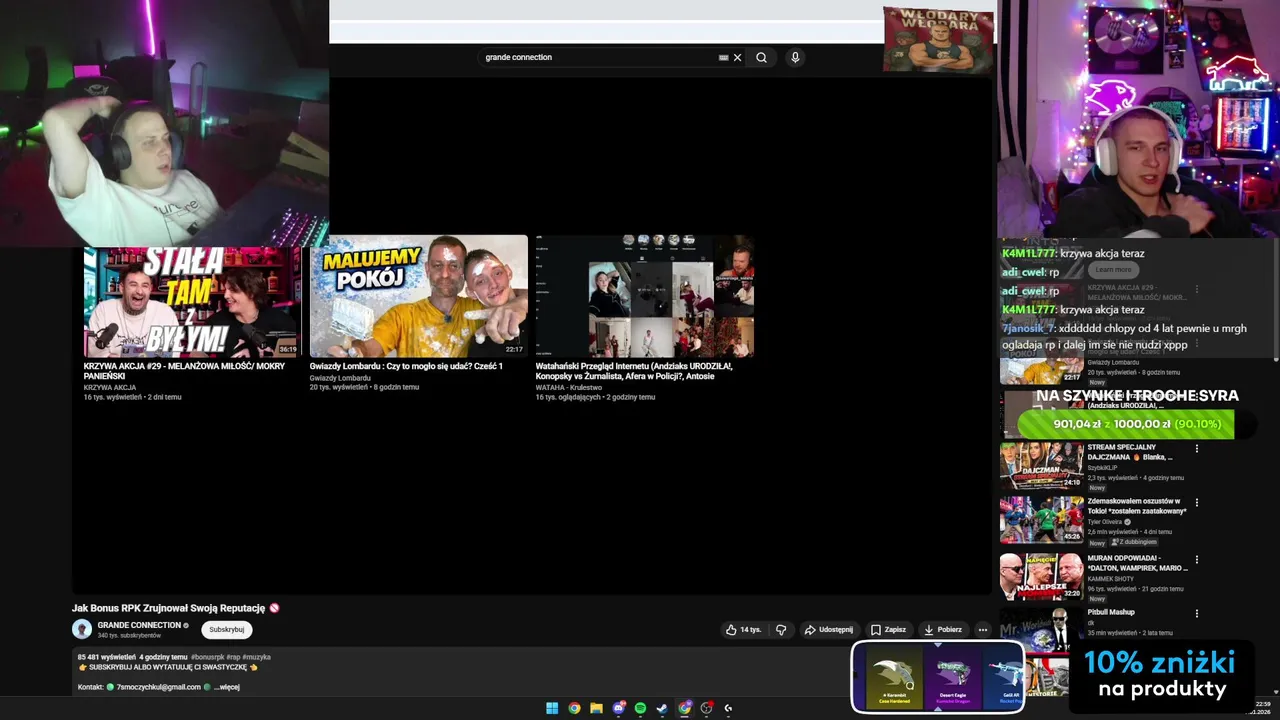1280x720 pixels.
Task: Open File Explorer from taskbar
Action: click(x=596, y=708)
